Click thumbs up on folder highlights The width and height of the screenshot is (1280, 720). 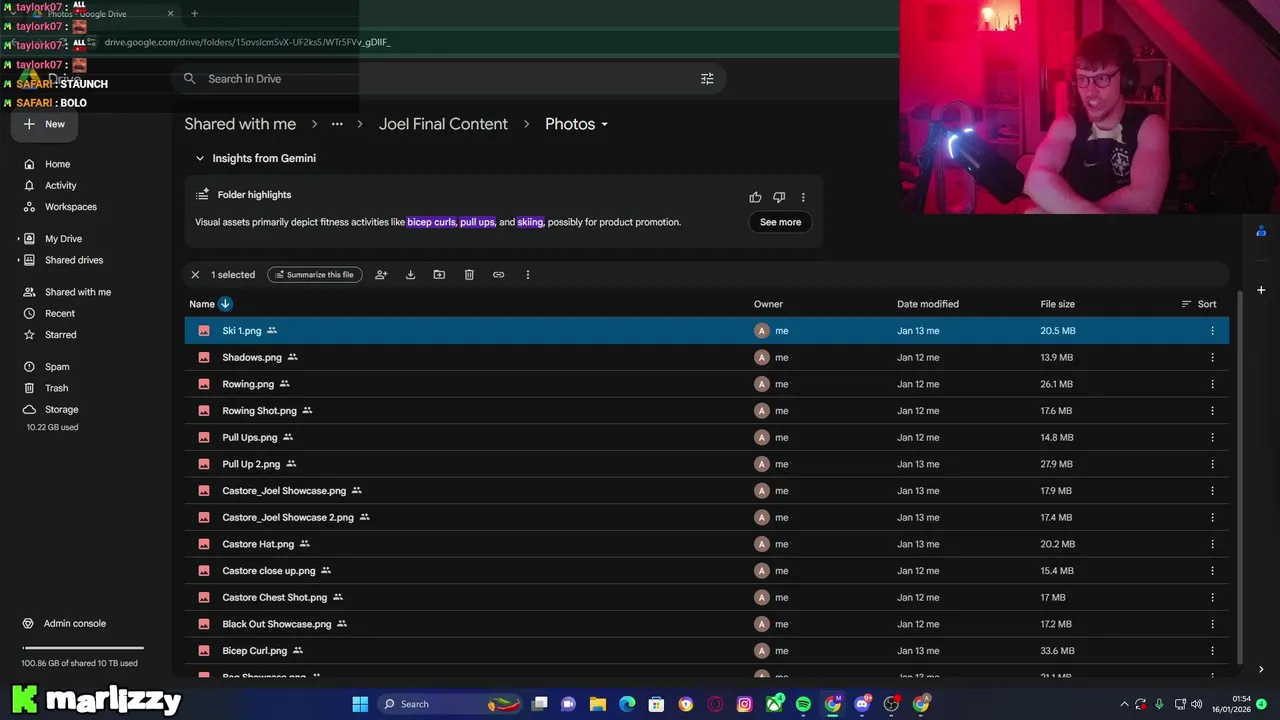pyautogui.click(x=755, y=197)
